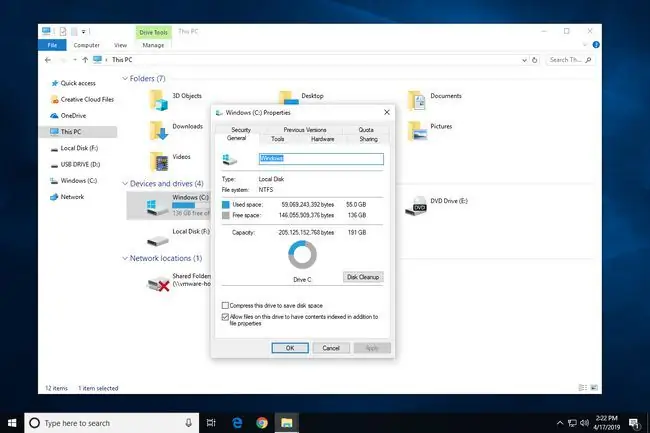The width and height of the screenshot is (650, 433).
Task: Switch to the Quota tab
Action: click(x=366, y=130)
